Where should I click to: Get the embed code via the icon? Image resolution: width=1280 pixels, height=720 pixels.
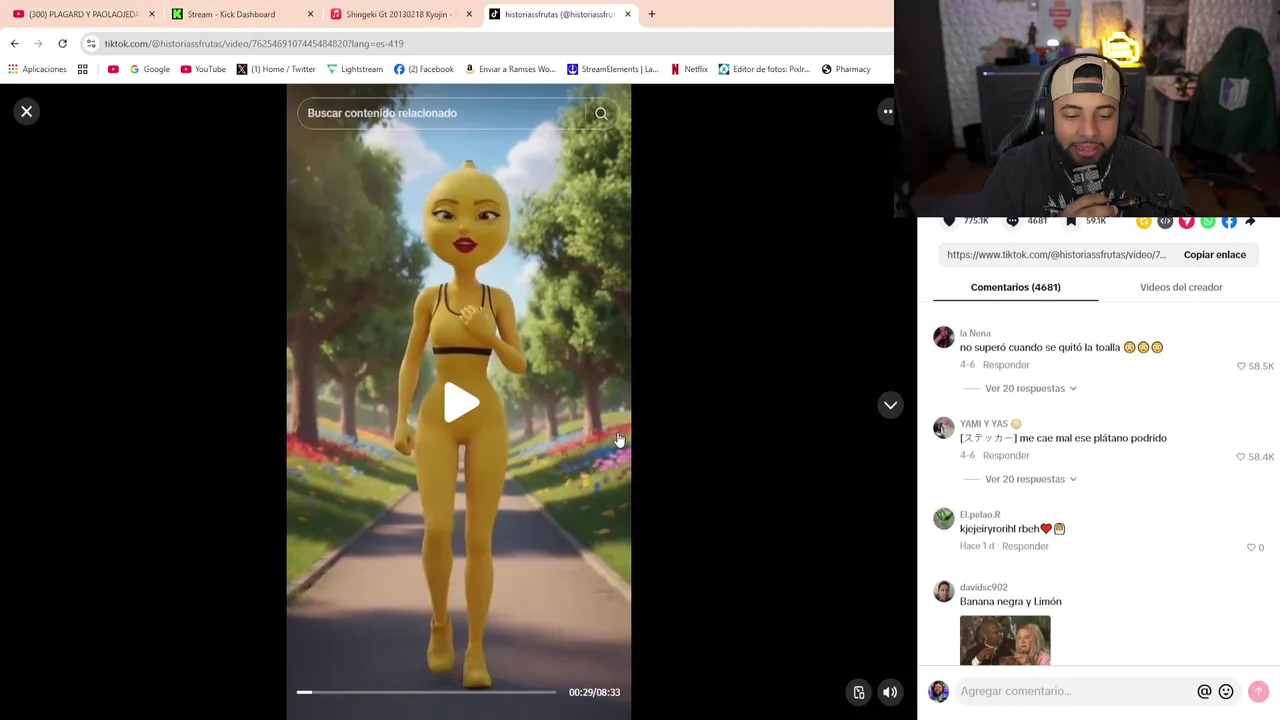tap(1165, 221)
